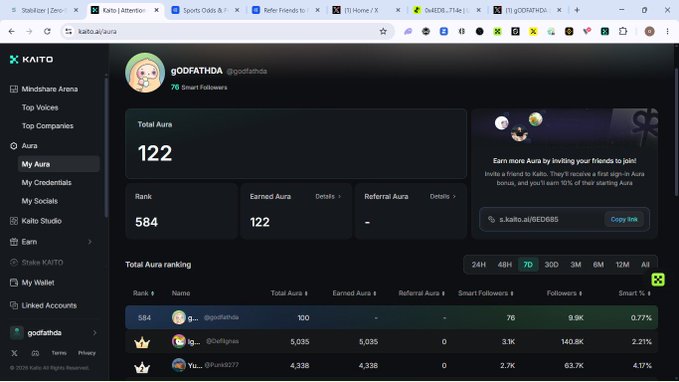Open browser Extensions puzzle icon
The image size is (679, 382).
623,31
